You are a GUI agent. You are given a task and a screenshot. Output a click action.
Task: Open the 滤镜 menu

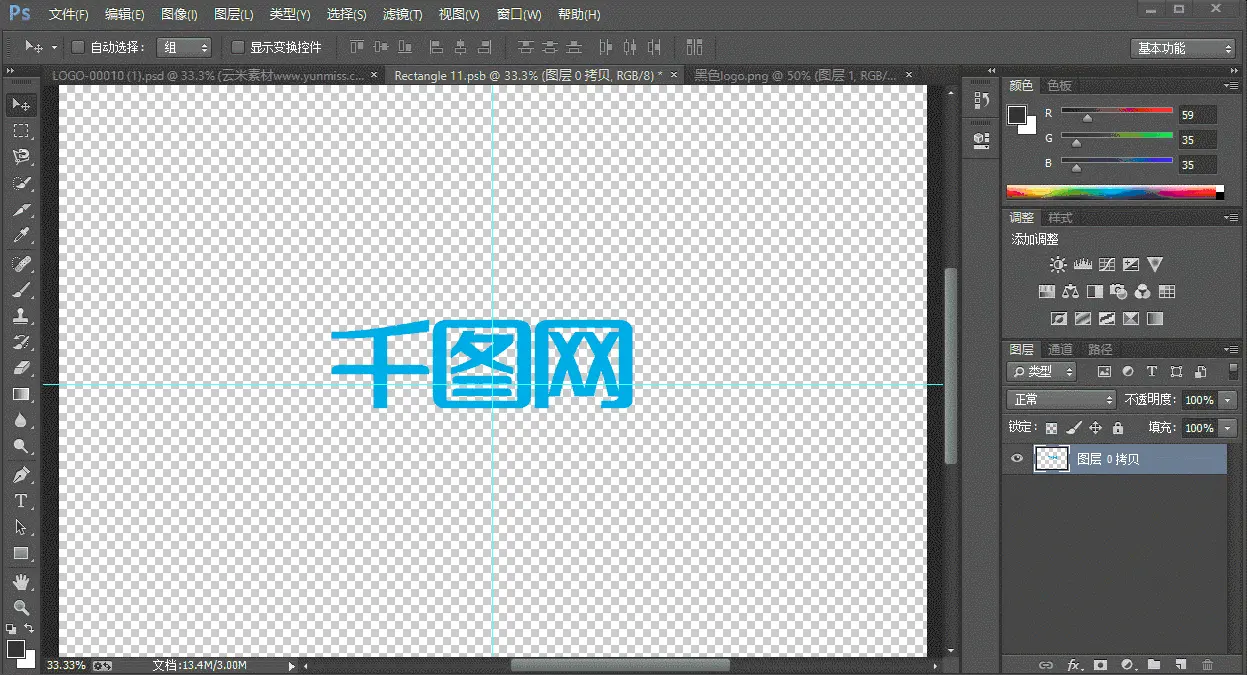pyautogui.click(x=402, y=14)
